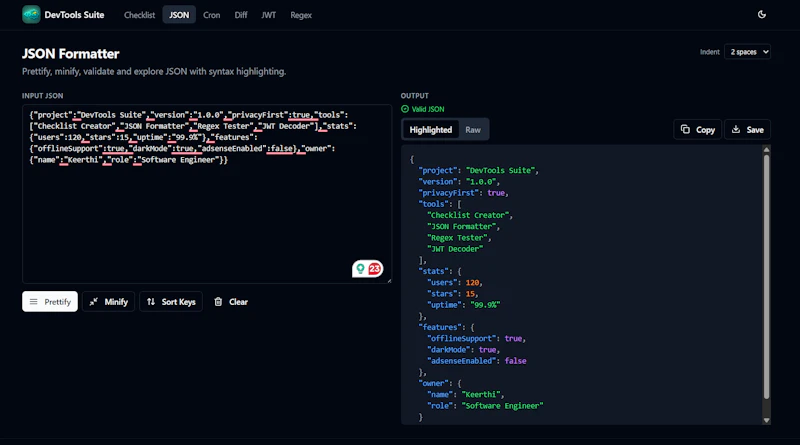The height and width of the screenshot is (445, 800).
Task: Click the output panel scrollbar thumb
Action: tap(766, 277)
